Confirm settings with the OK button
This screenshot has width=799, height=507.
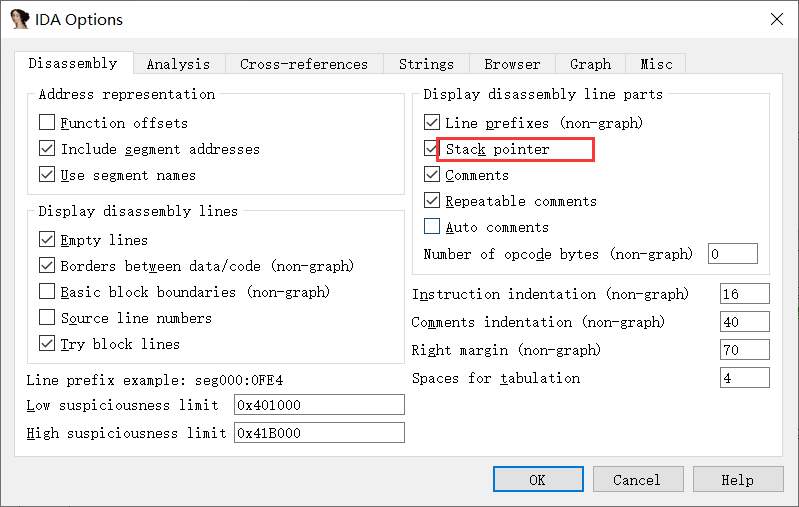(x=538, y=479)
